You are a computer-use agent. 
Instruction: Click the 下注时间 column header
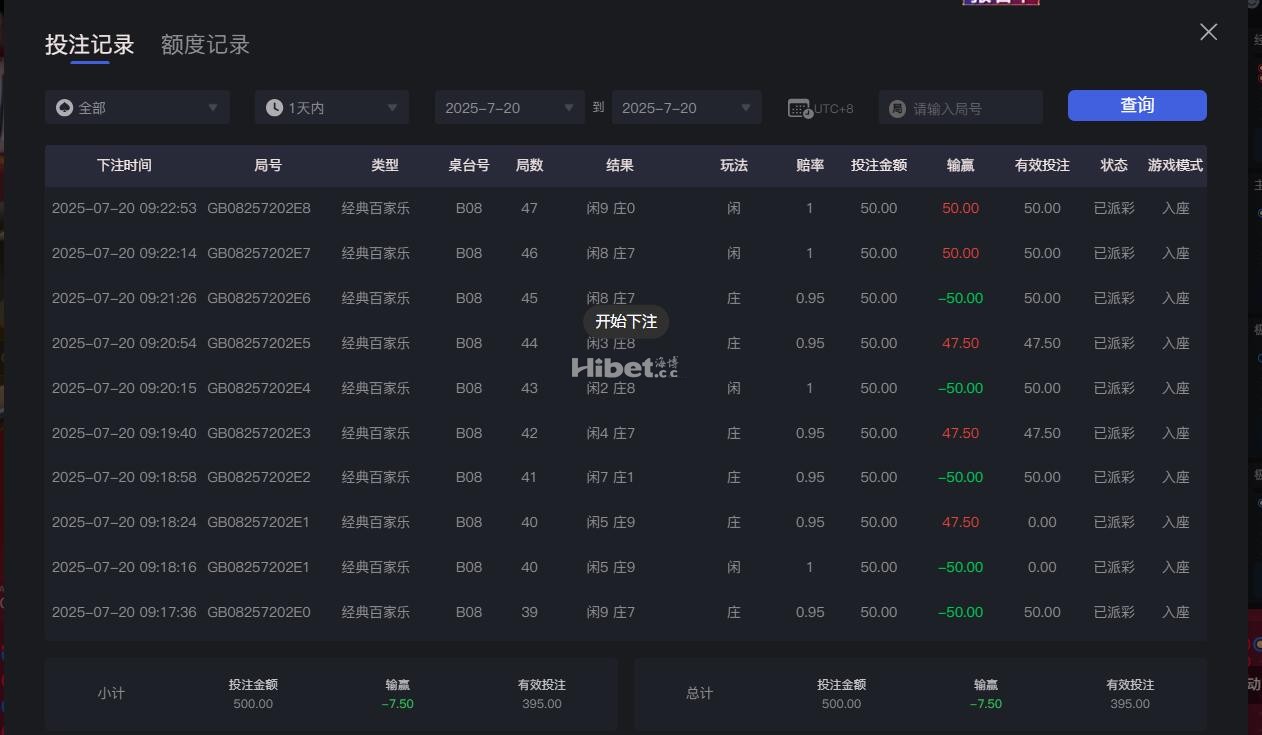point(124,166)
